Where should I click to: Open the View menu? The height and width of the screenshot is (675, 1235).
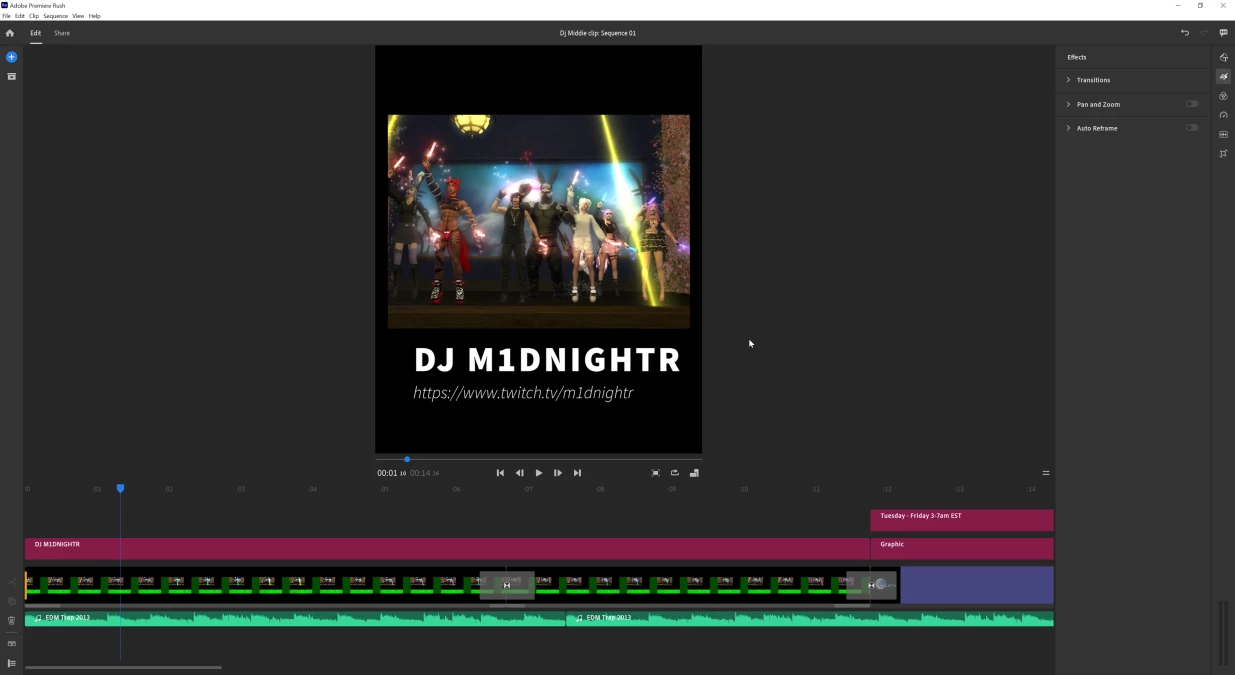pyautogui.click(x=78, y=16)
